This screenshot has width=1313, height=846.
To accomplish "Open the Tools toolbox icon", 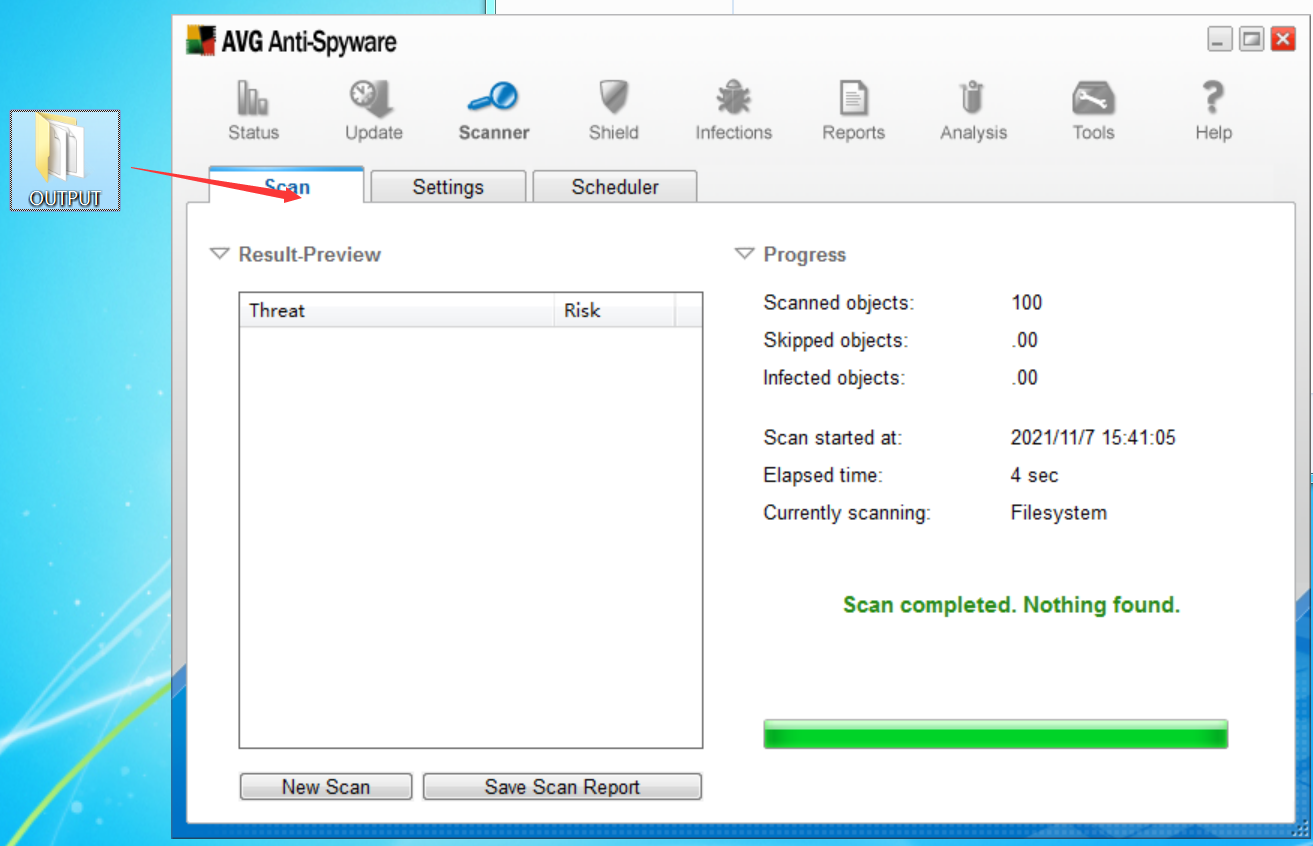I will [1093, 98].
